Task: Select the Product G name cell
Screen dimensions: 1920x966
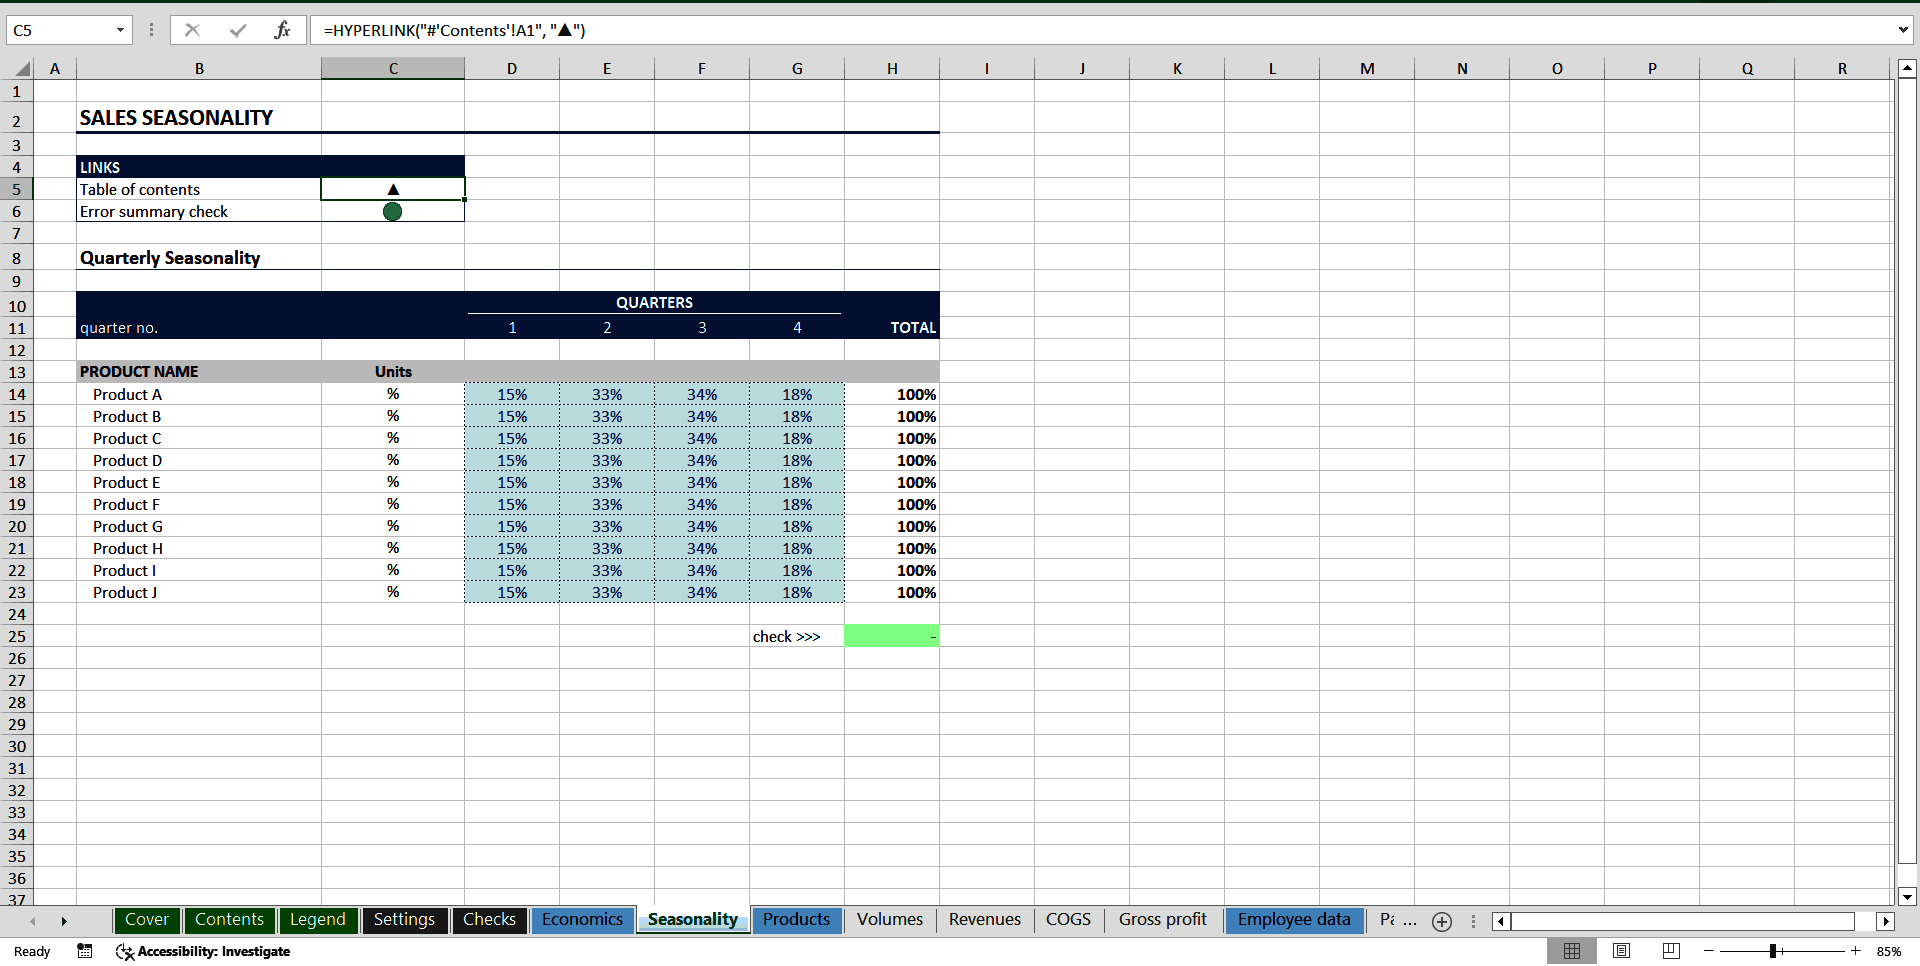Action: click(x=199, y=526)
